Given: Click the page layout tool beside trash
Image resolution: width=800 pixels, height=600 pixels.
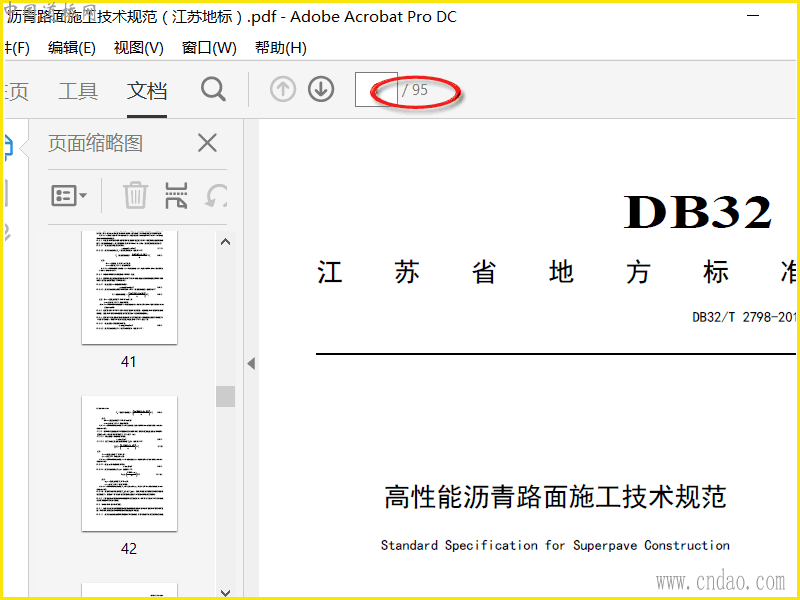Looking at the screenshot, I should (177, 195).
